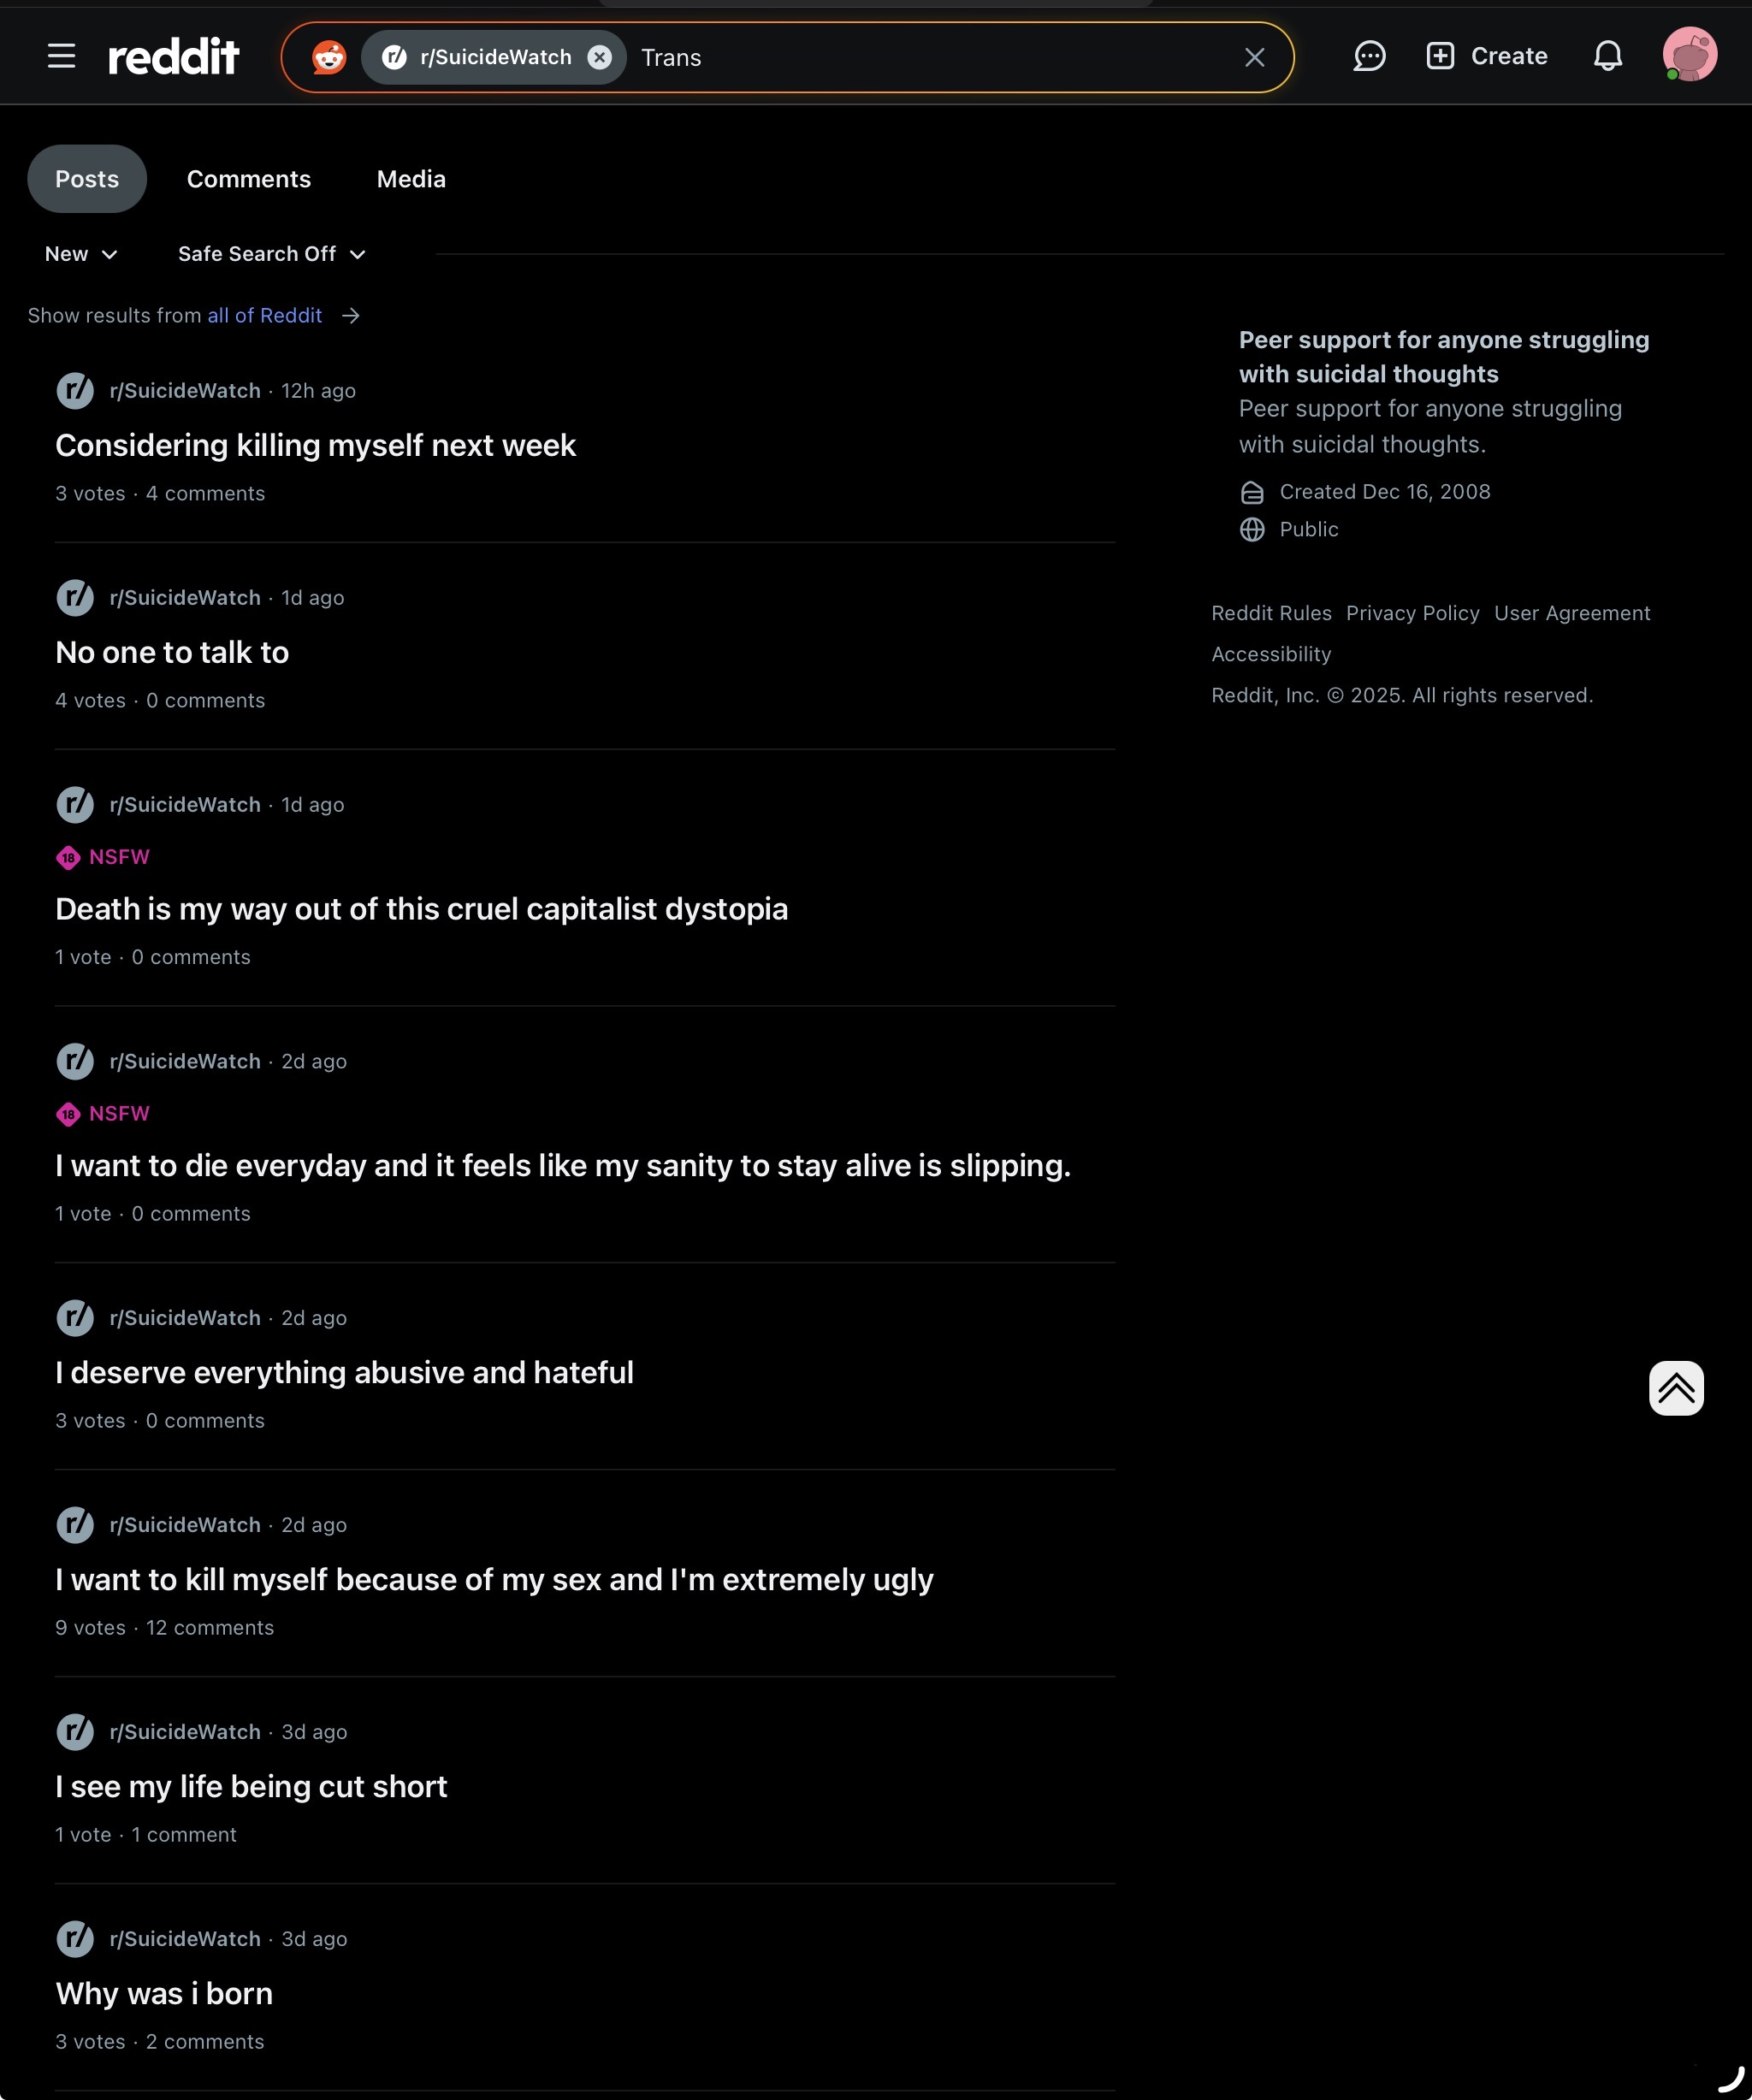Clear the search text with the X icon
This screenshot has height=2100, width=1752.
1254,57
